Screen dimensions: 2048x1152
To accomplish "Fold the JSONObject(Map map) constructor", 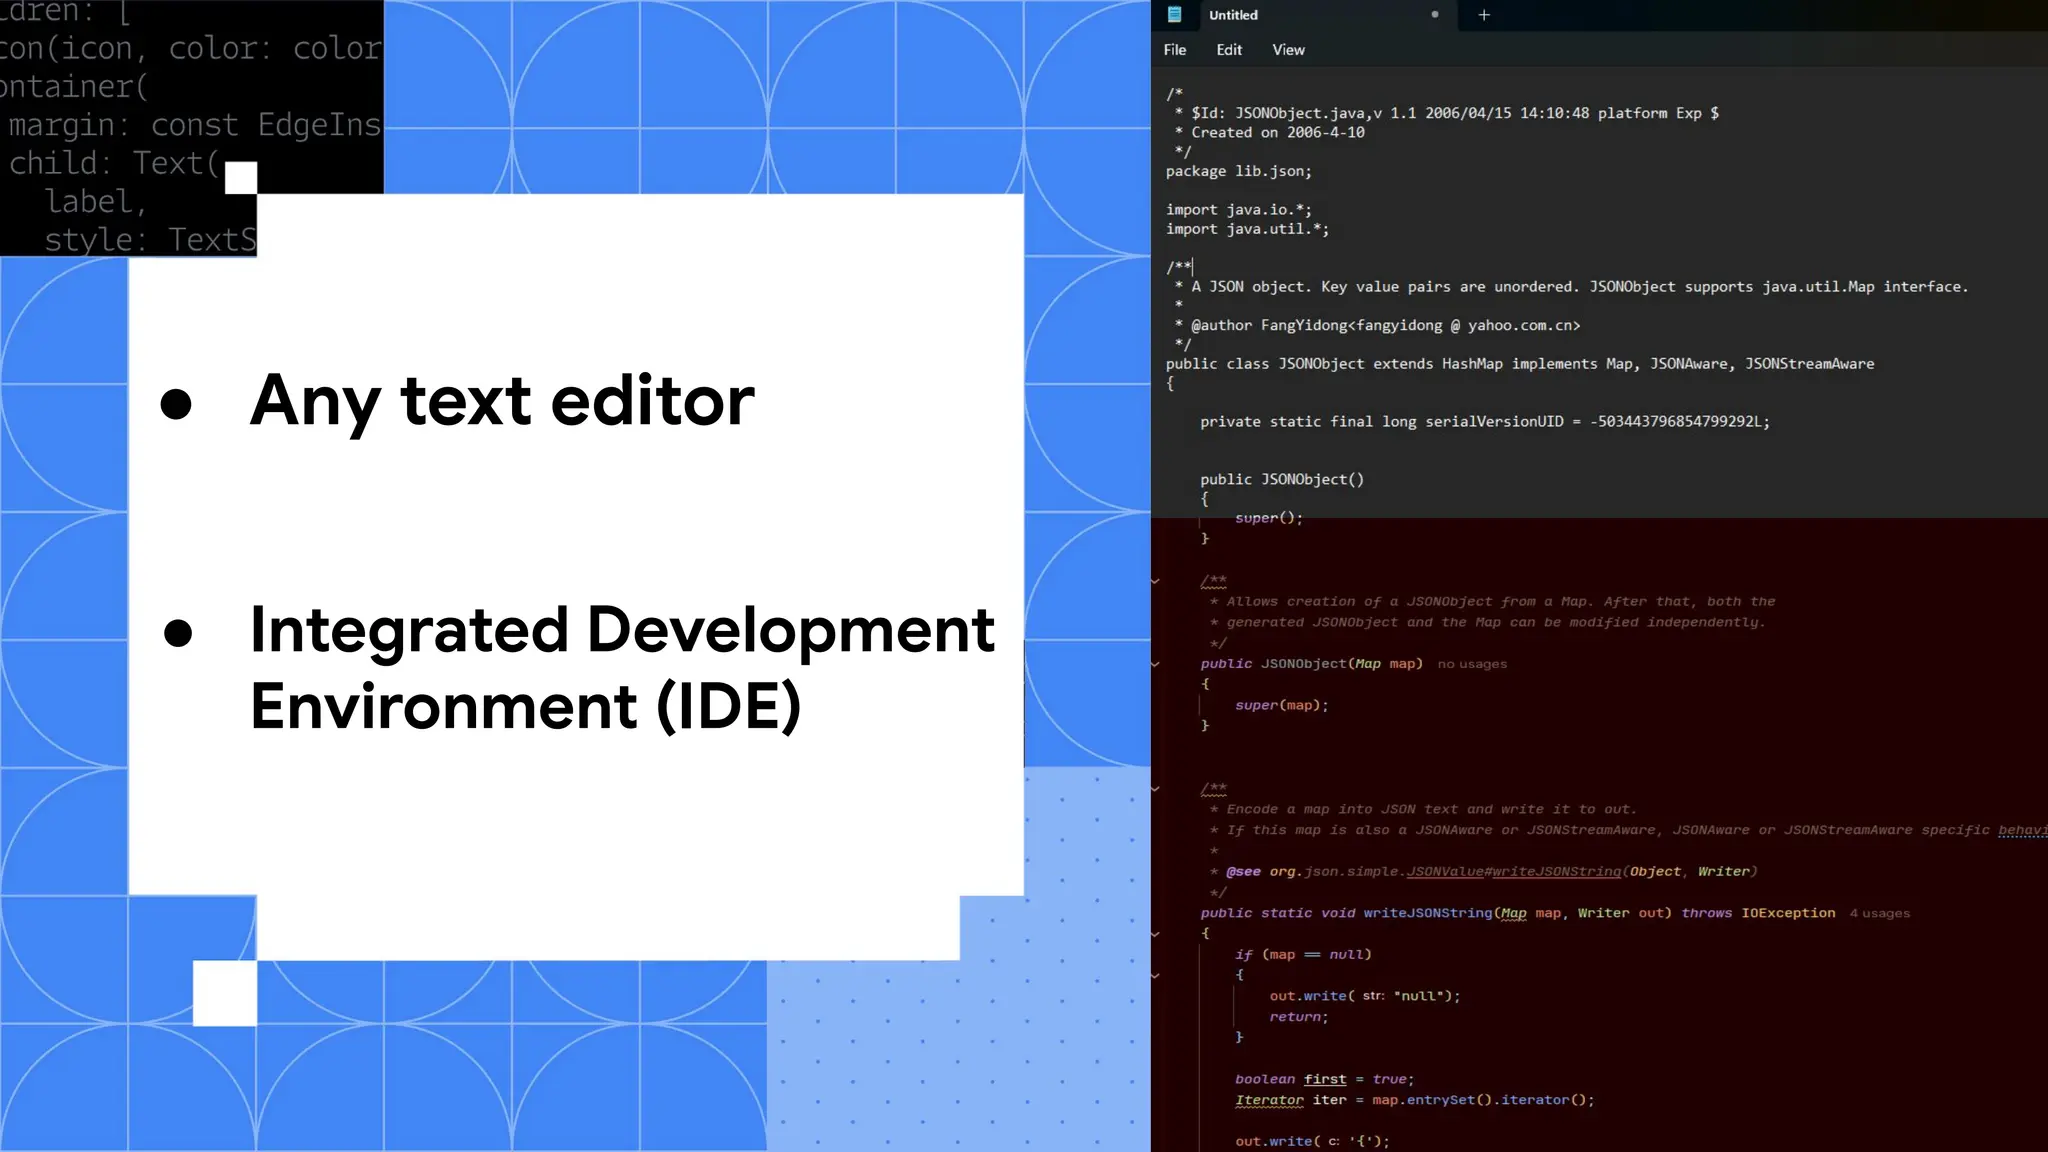I will pyautogui.click(x=1156, y=664).
